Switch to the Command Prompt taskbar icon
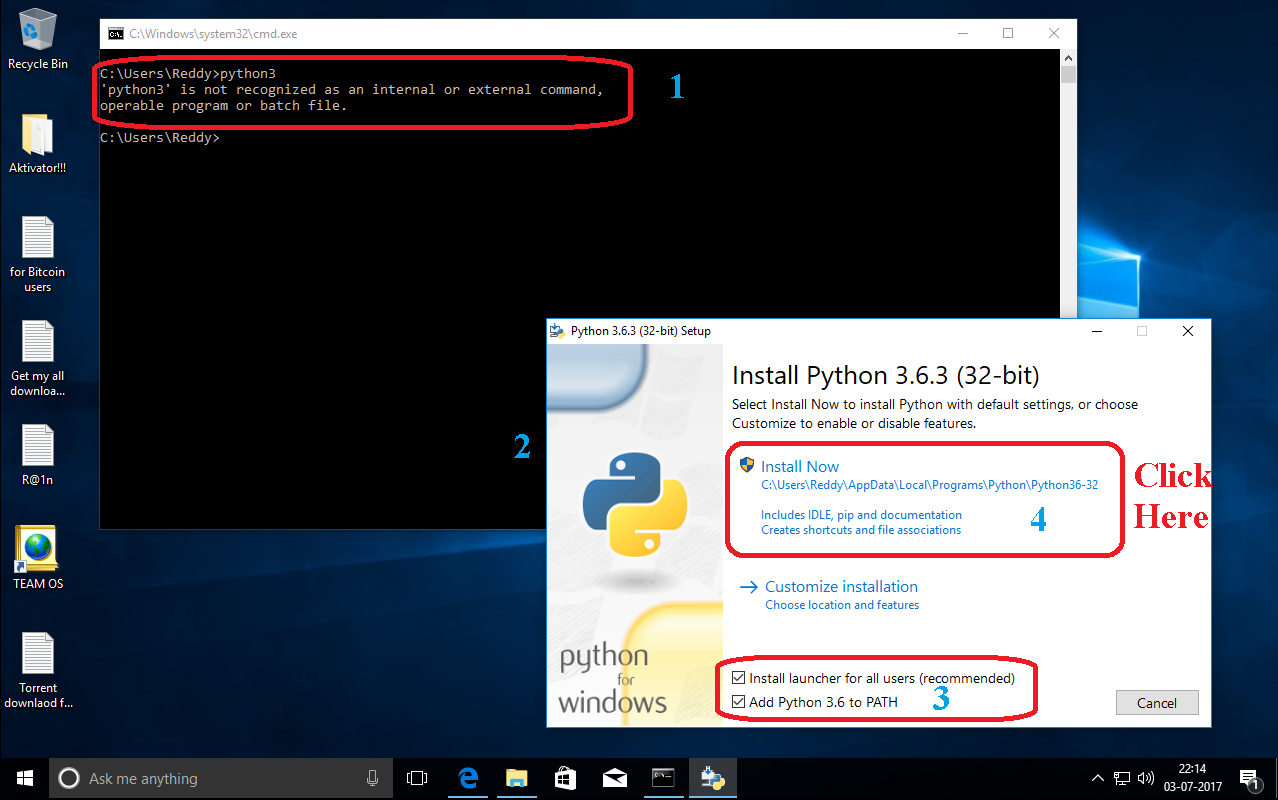 [663, 777]
